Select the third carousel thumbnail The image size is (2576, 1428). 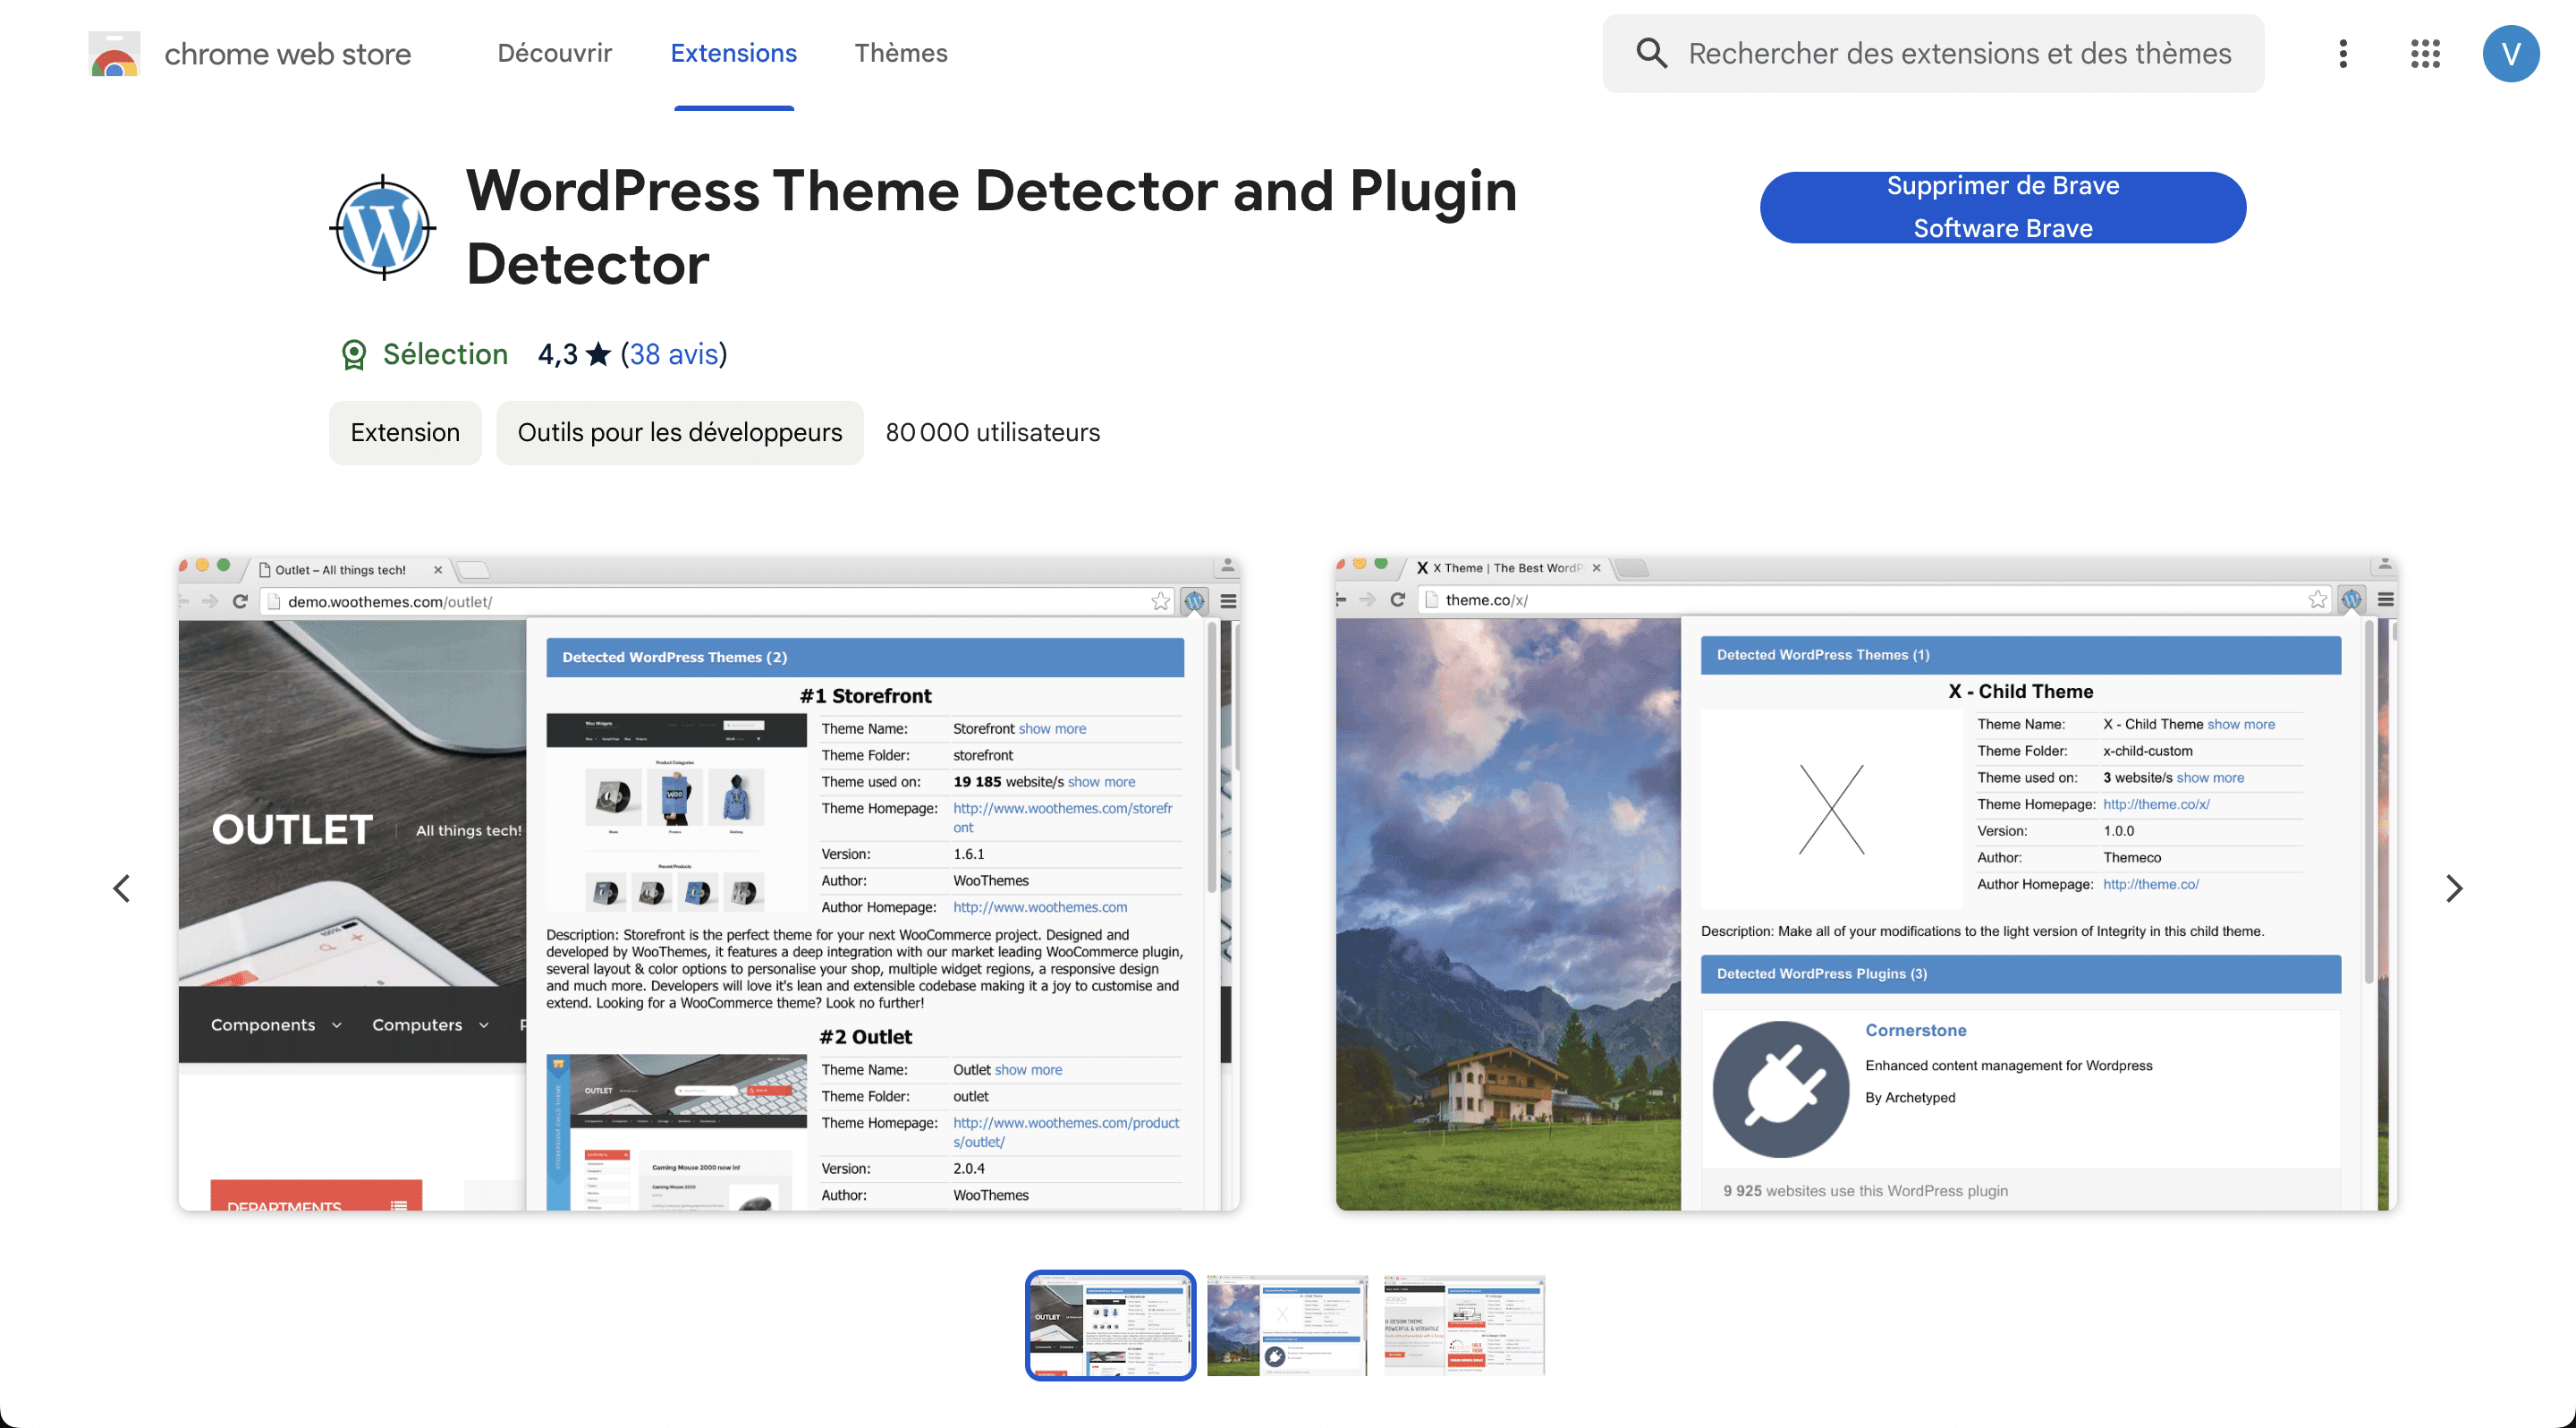[1464, 1325]
